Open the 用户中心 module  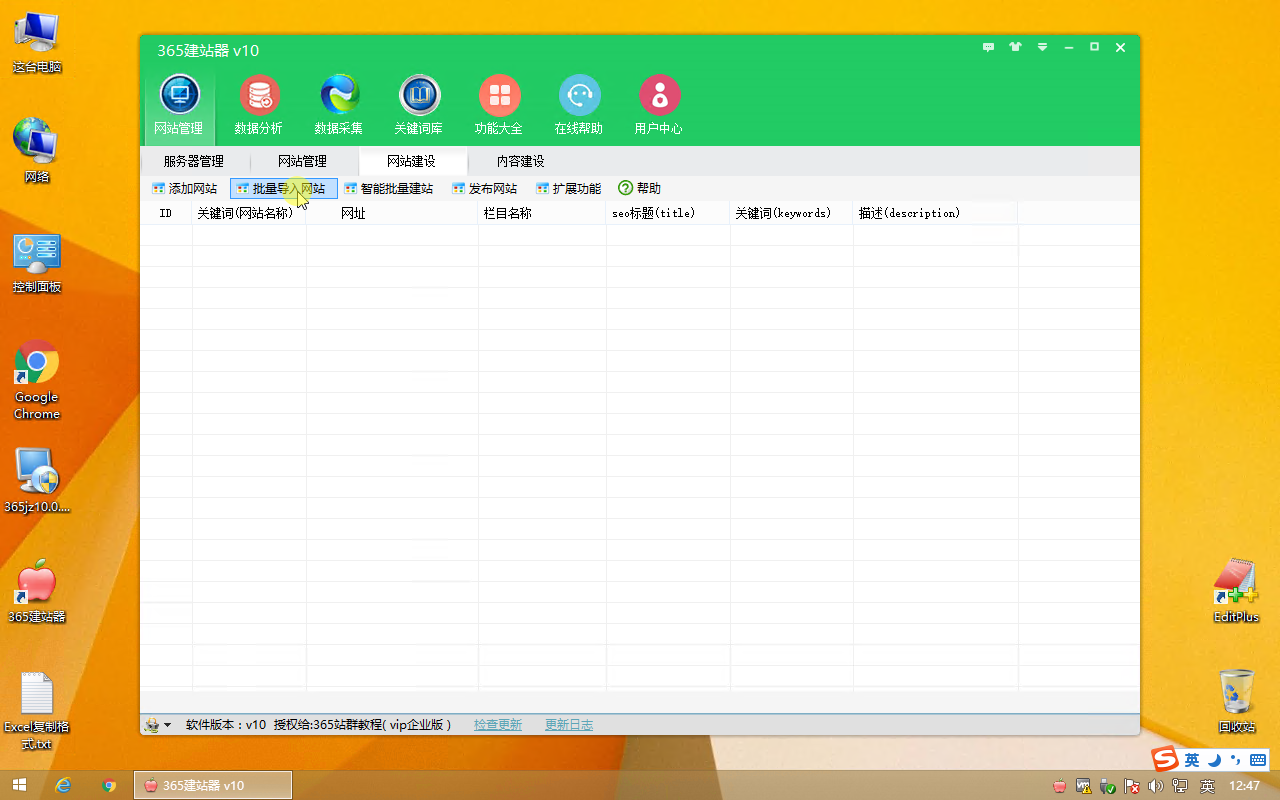pos(659,105)
